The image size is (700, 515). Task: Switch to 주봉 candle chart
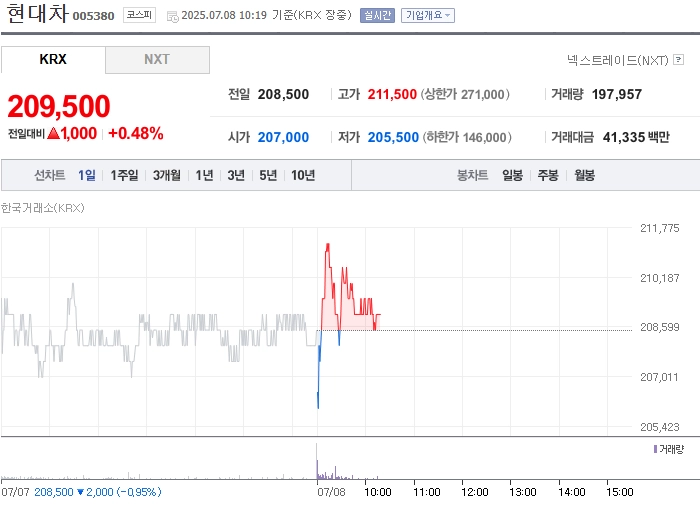[x=548, y=175]
